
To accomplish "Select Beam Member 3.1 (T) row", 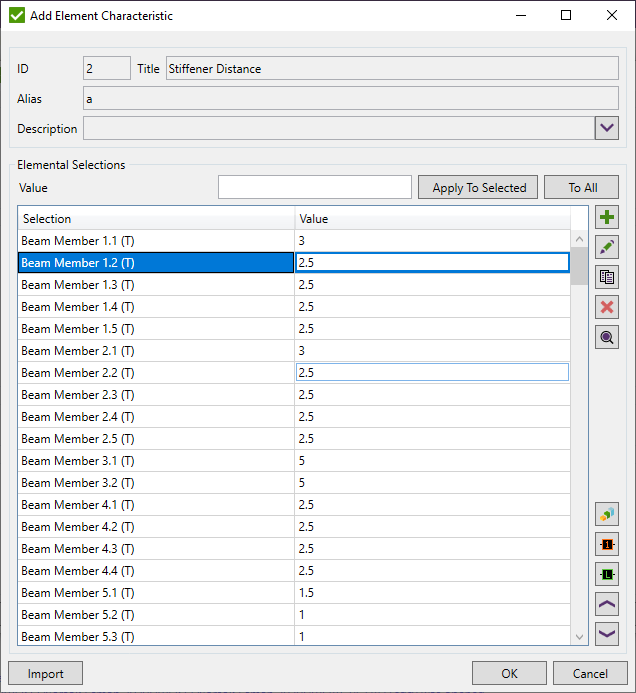I will tap(156, 461).
